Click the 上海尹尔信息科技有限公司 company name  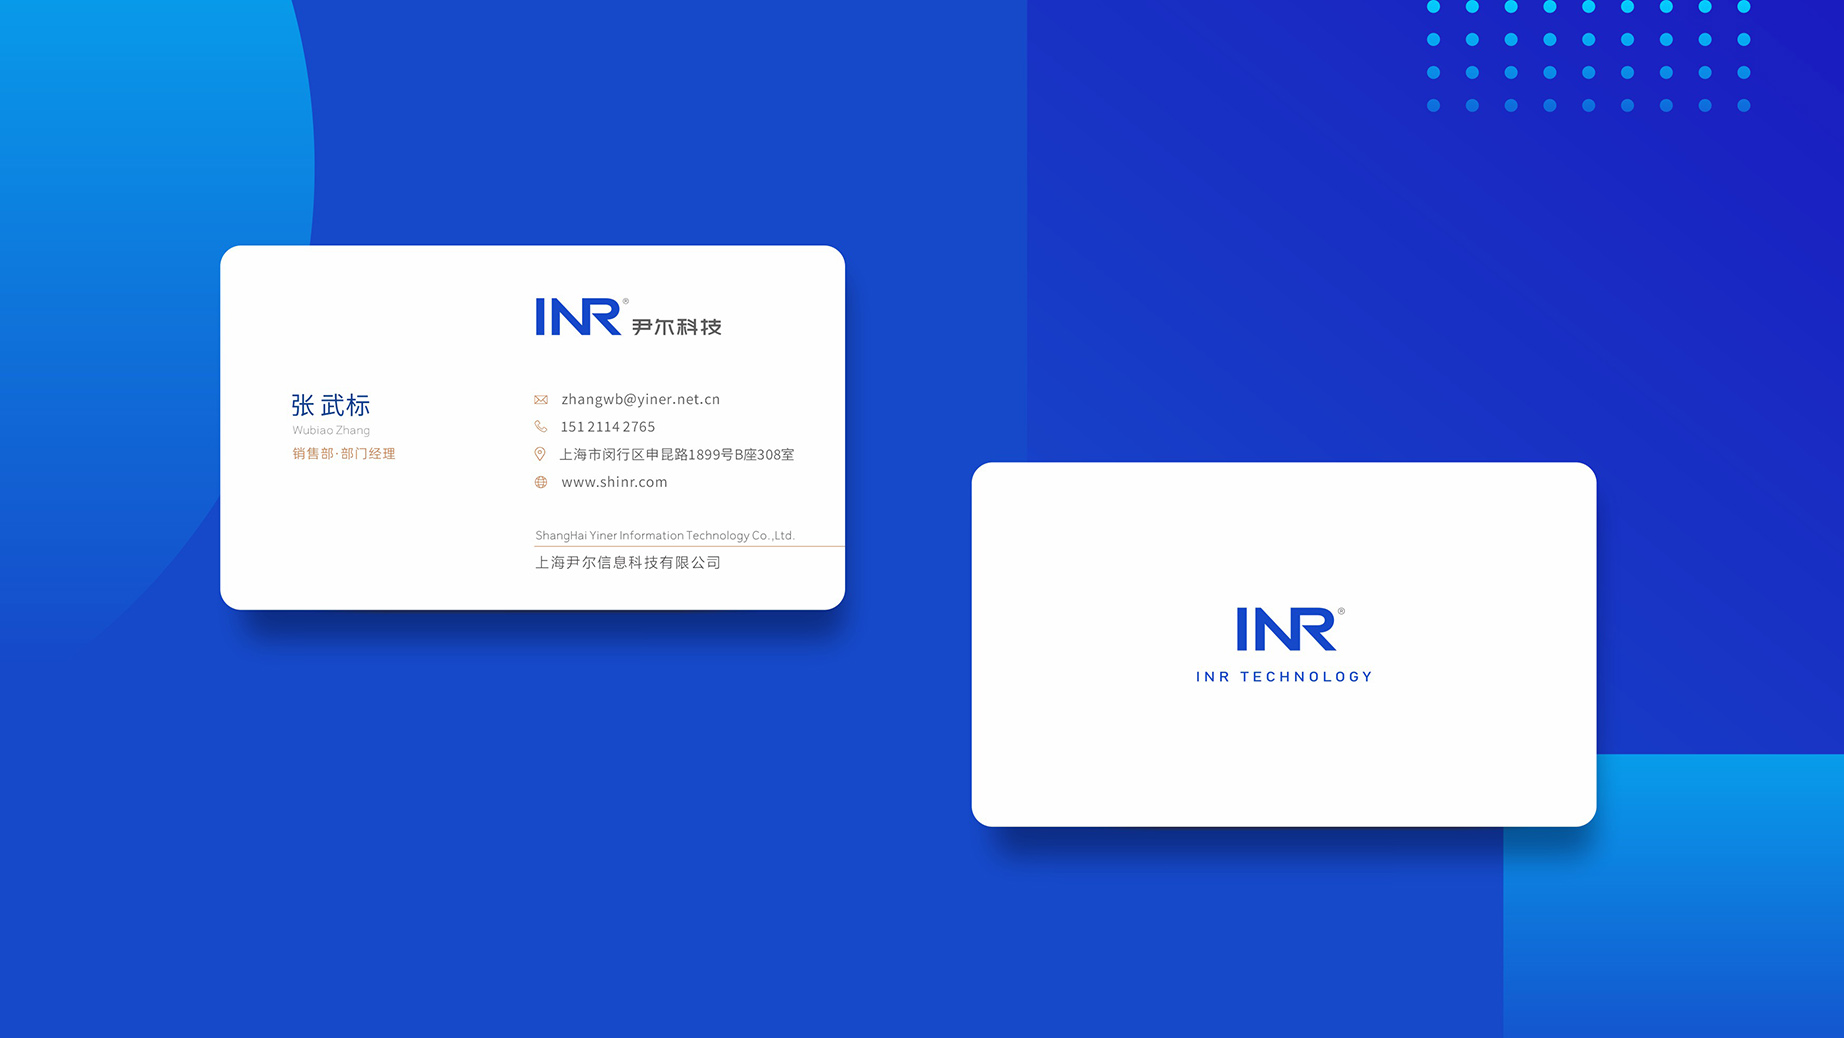point(628,563)
